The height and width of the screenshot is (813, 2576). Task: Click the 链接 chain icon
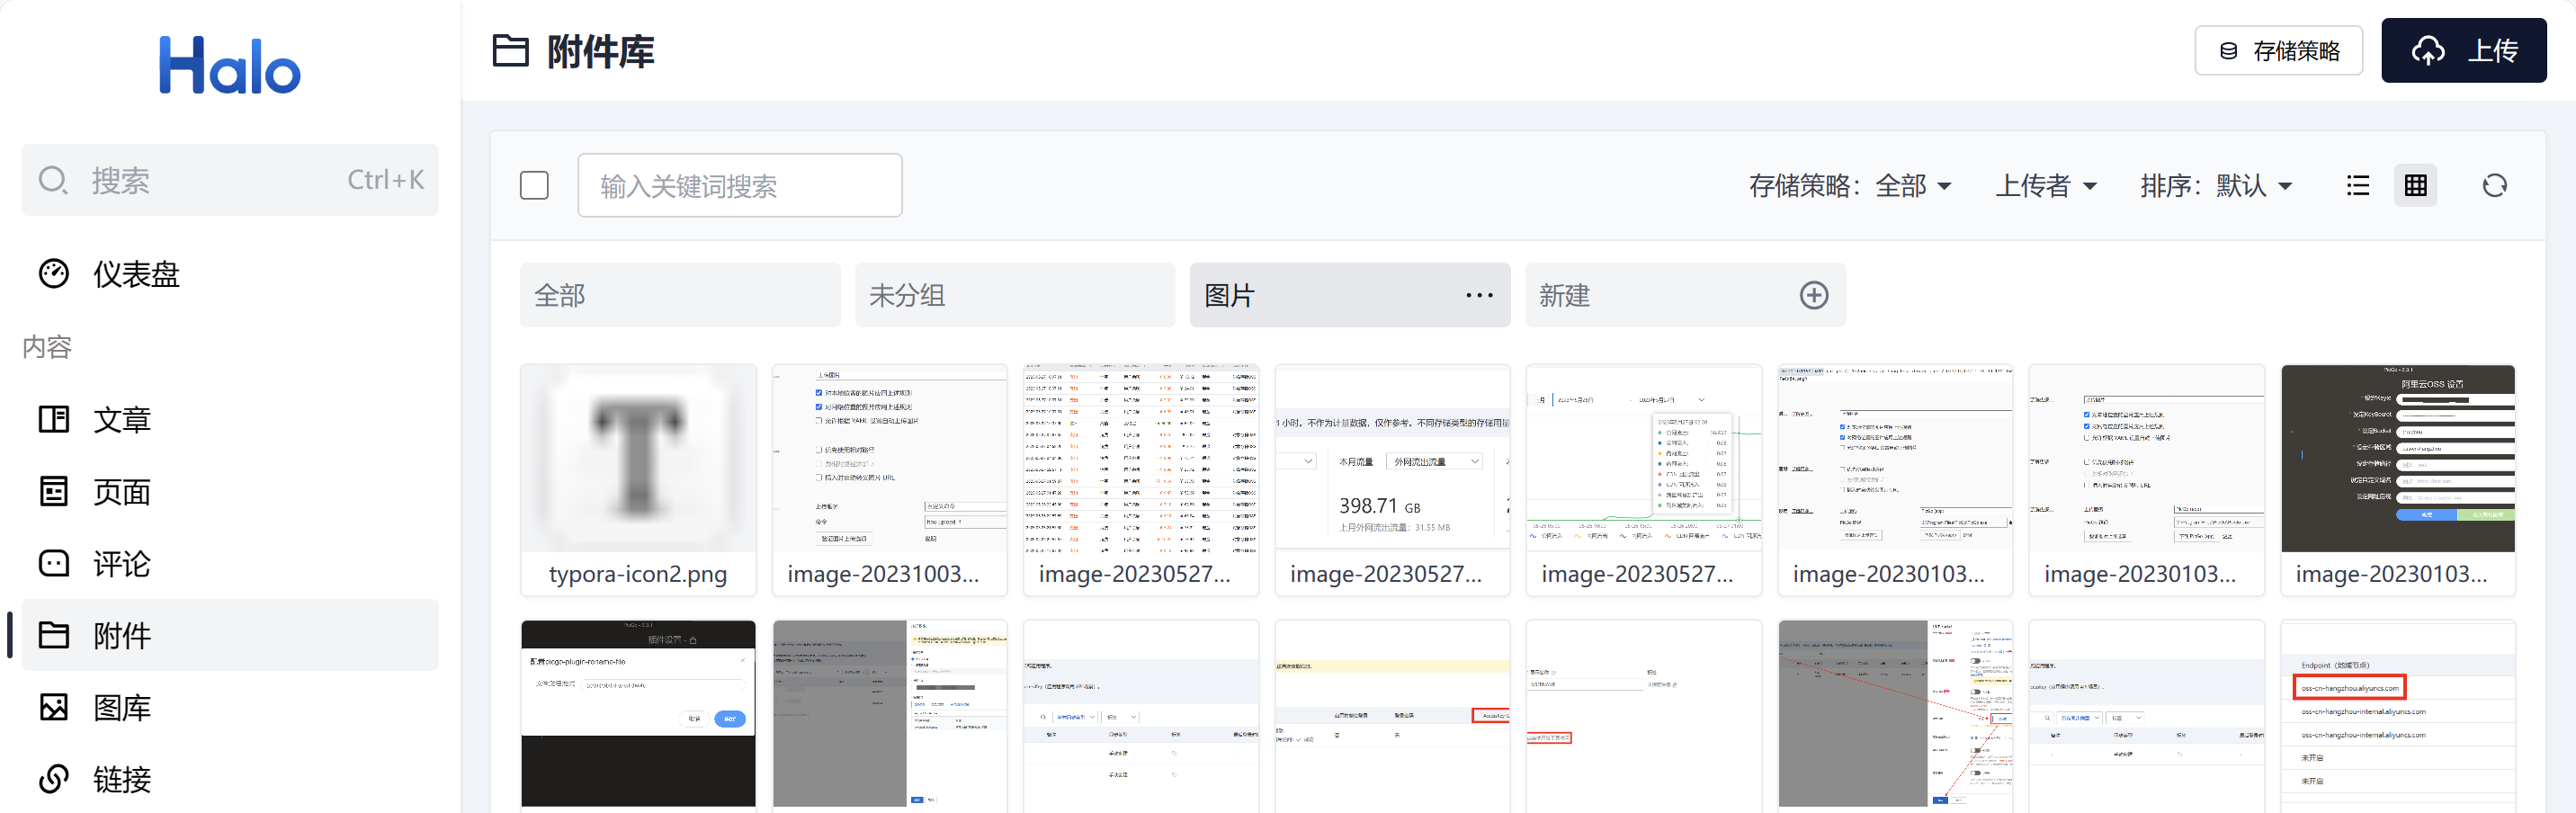click(x=54, y=779)
